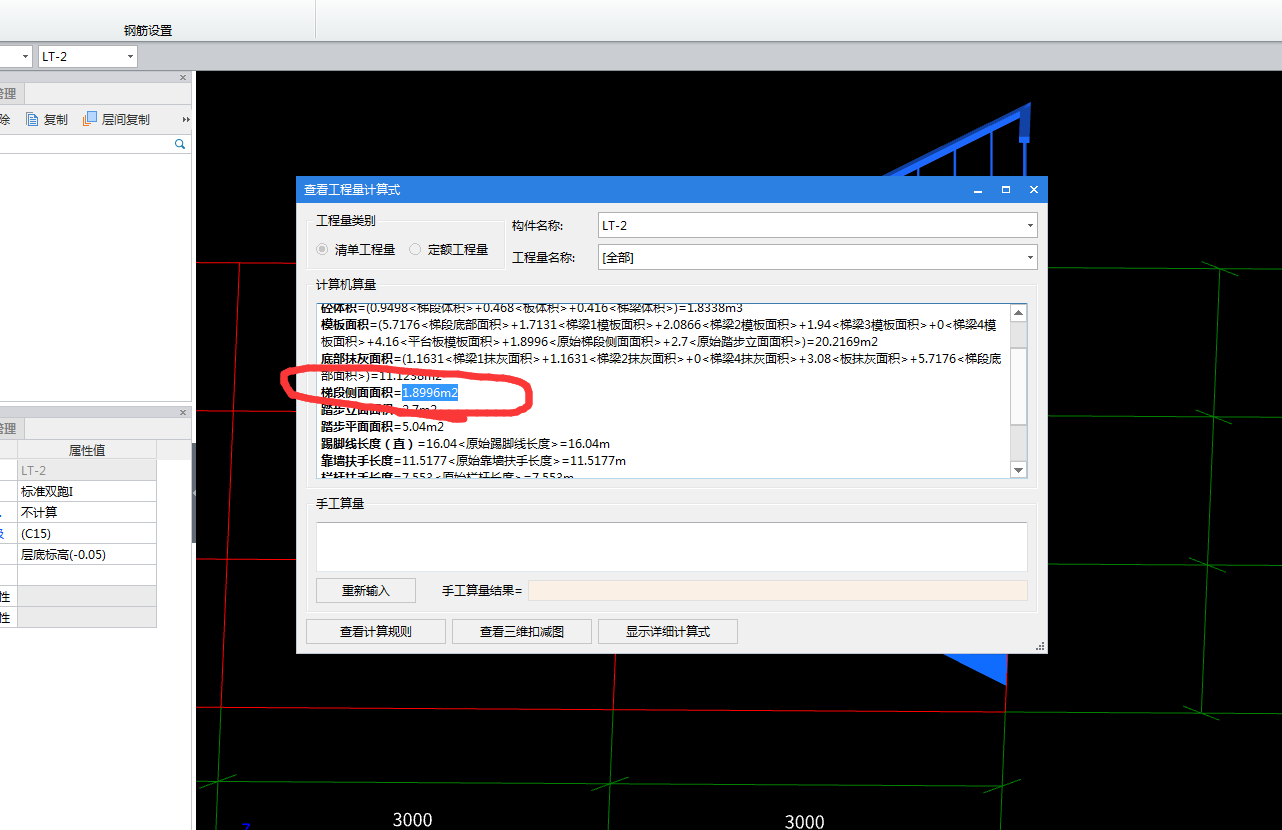Image resolution: width=1282 pixels, height=830 pixels.
Task: Click the 层底标高(-0.05) property cell
Action: 87,554
